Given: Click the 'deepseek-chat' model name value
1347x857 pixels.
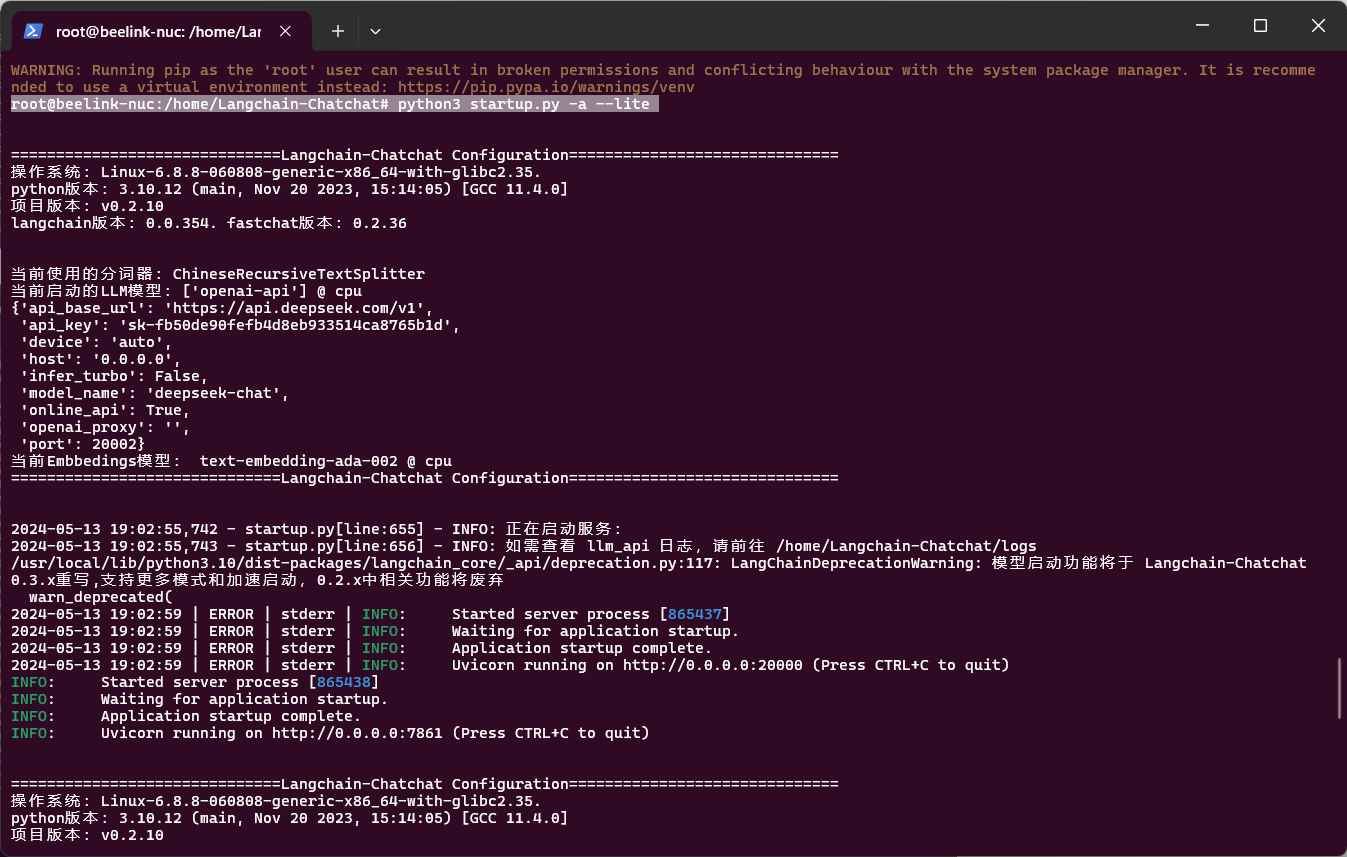Looking at the screenshot, I should [x=217, y=393].
